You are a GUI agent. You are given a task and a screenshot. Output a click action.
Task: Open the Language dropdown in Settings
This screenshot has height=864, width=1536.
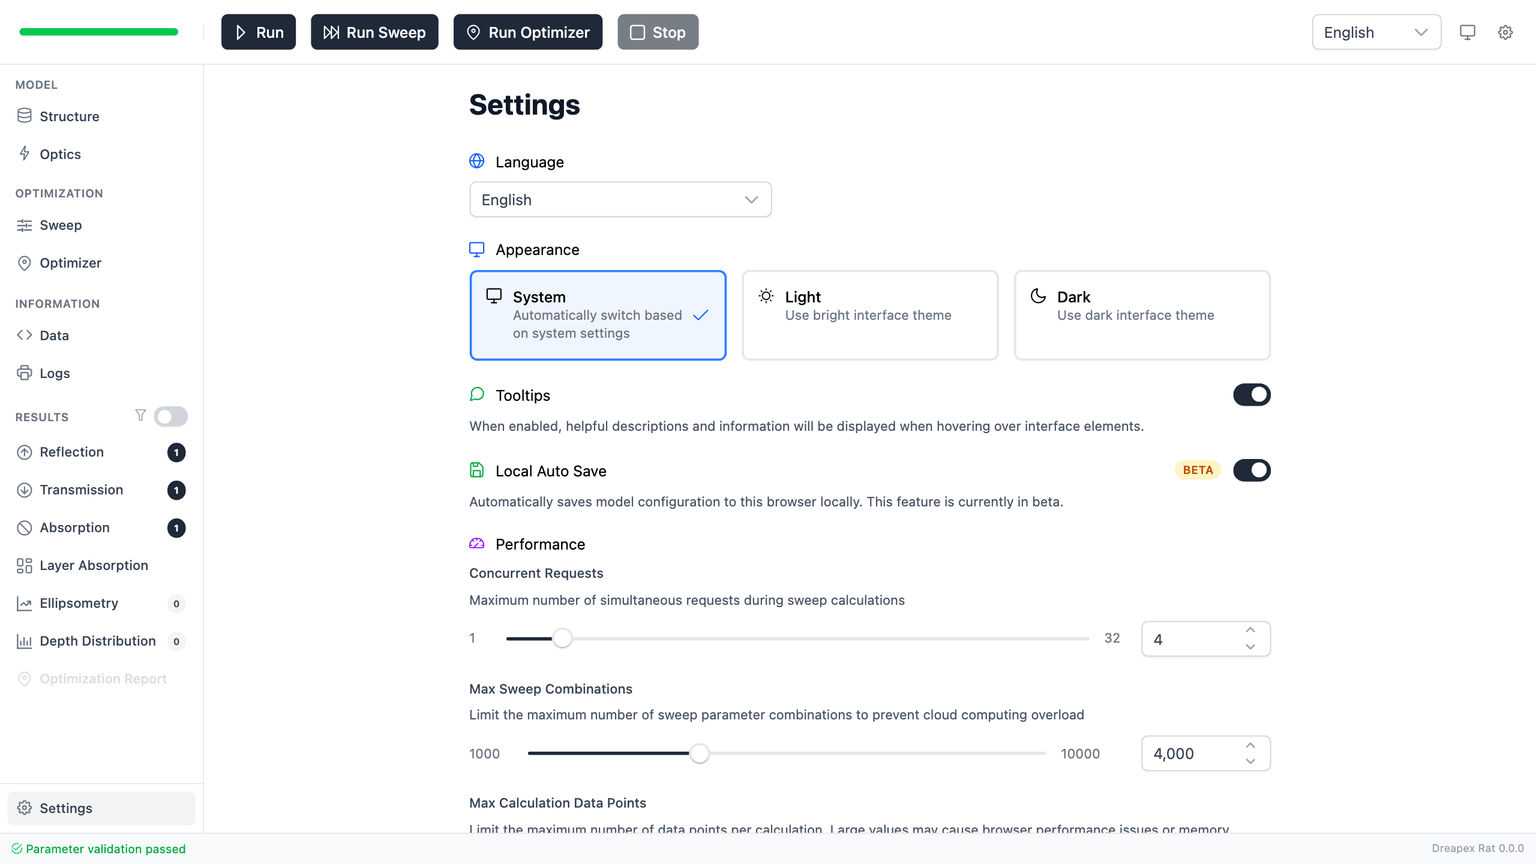coord(620,200)
